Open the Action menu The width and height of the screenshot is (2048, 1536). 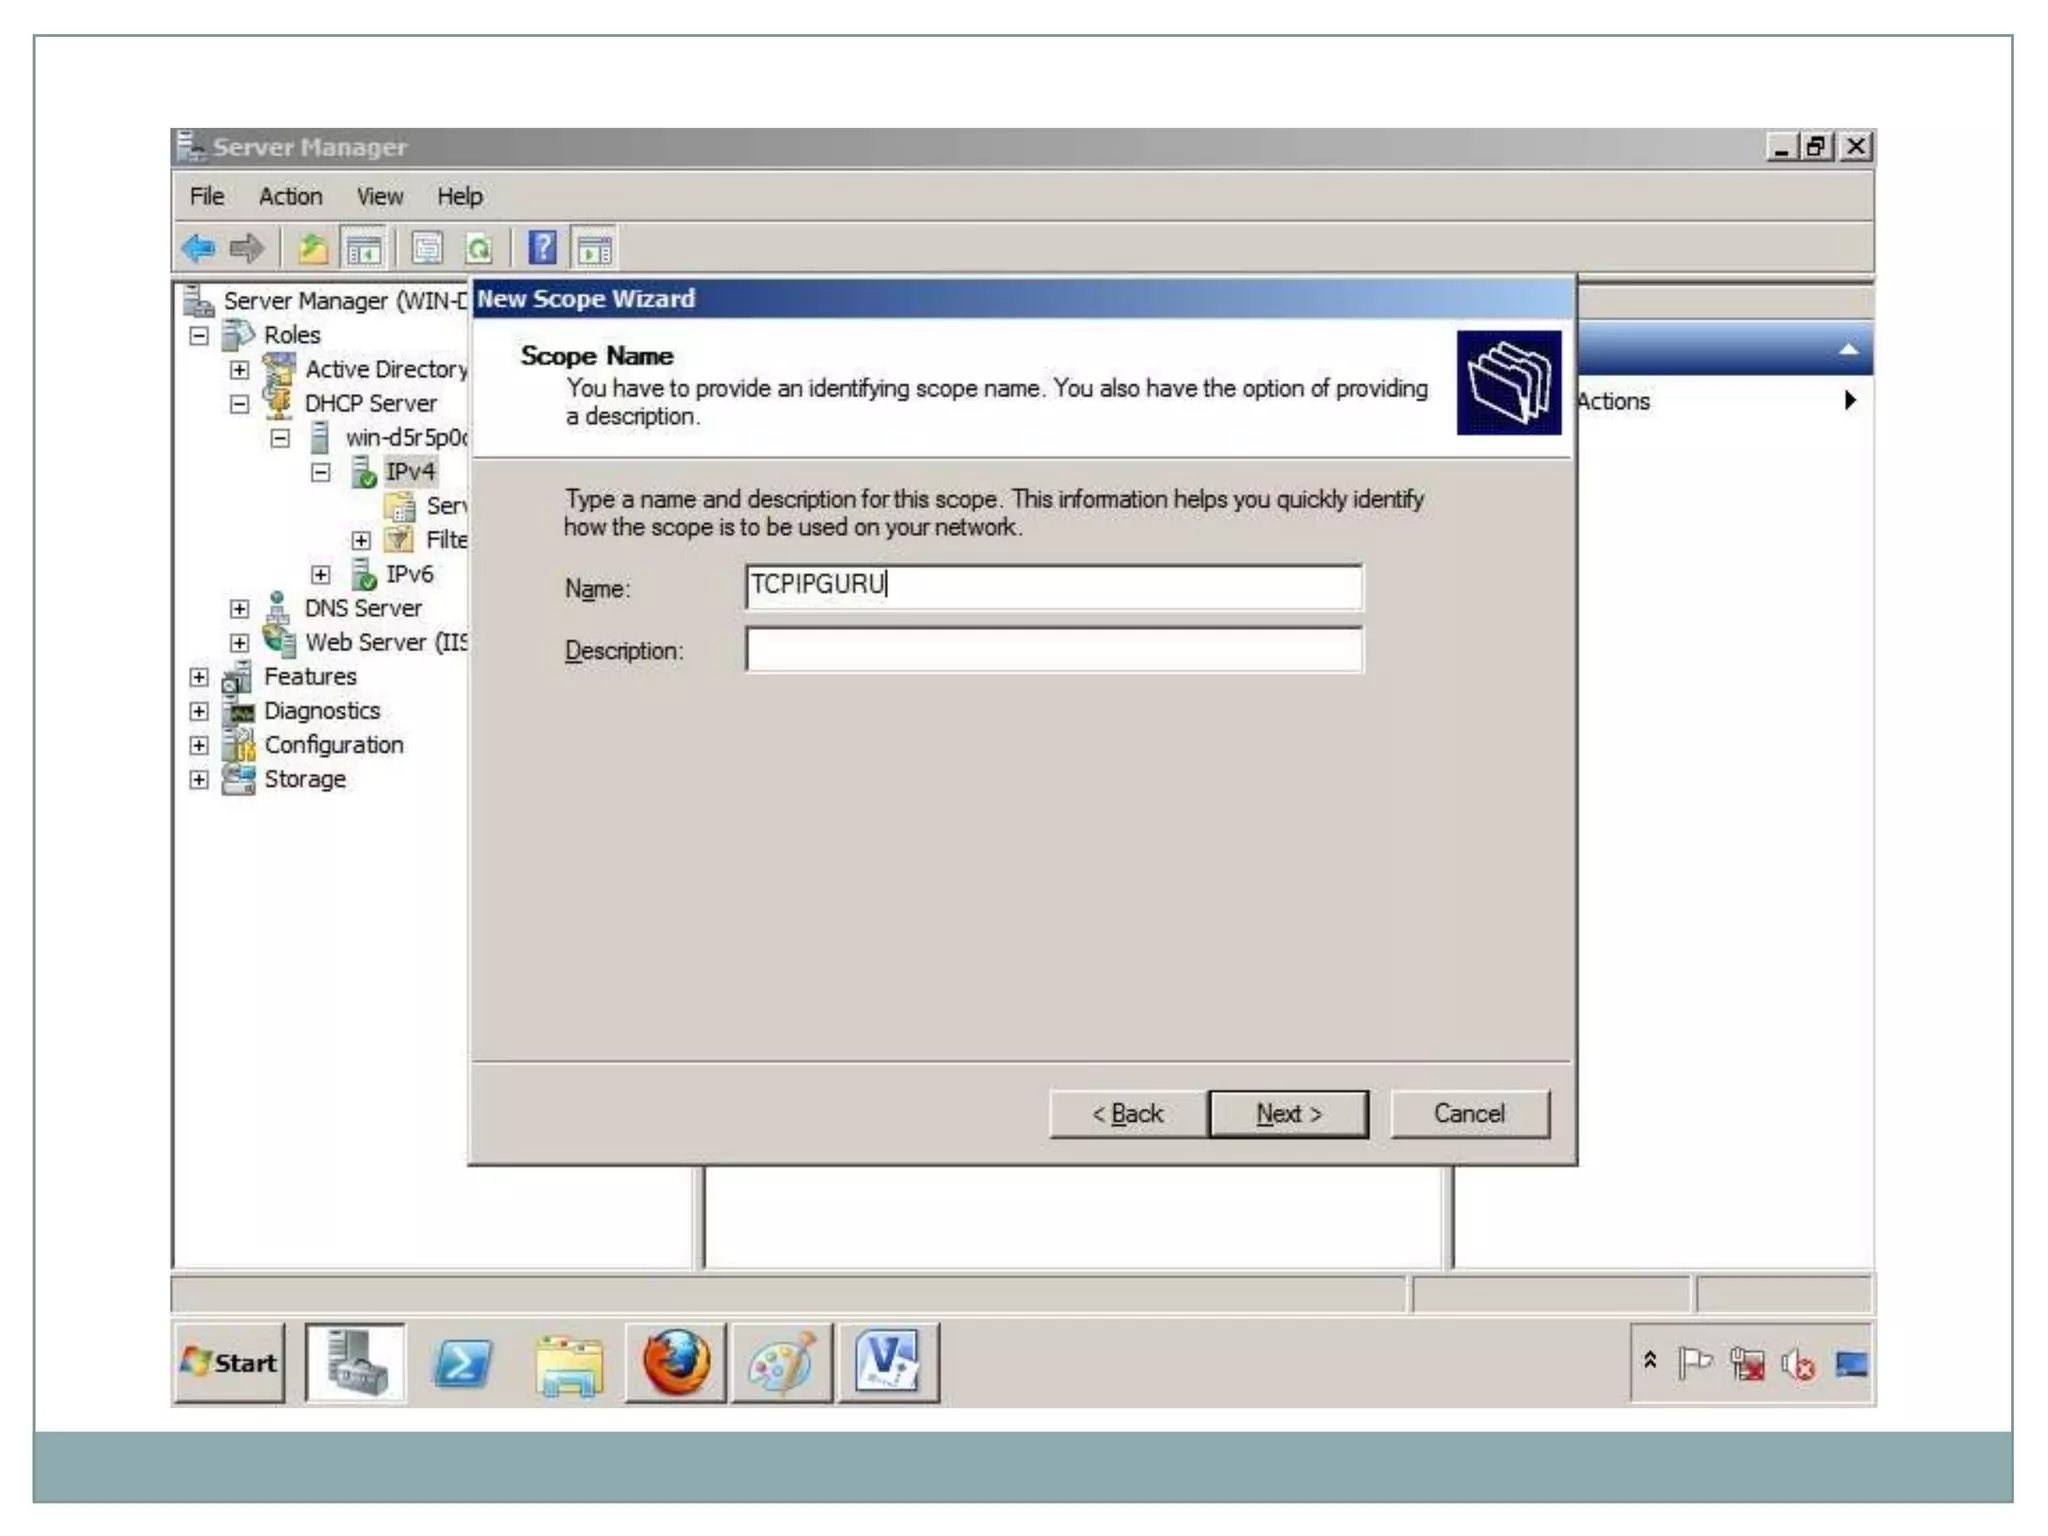(x=291, y=196)
